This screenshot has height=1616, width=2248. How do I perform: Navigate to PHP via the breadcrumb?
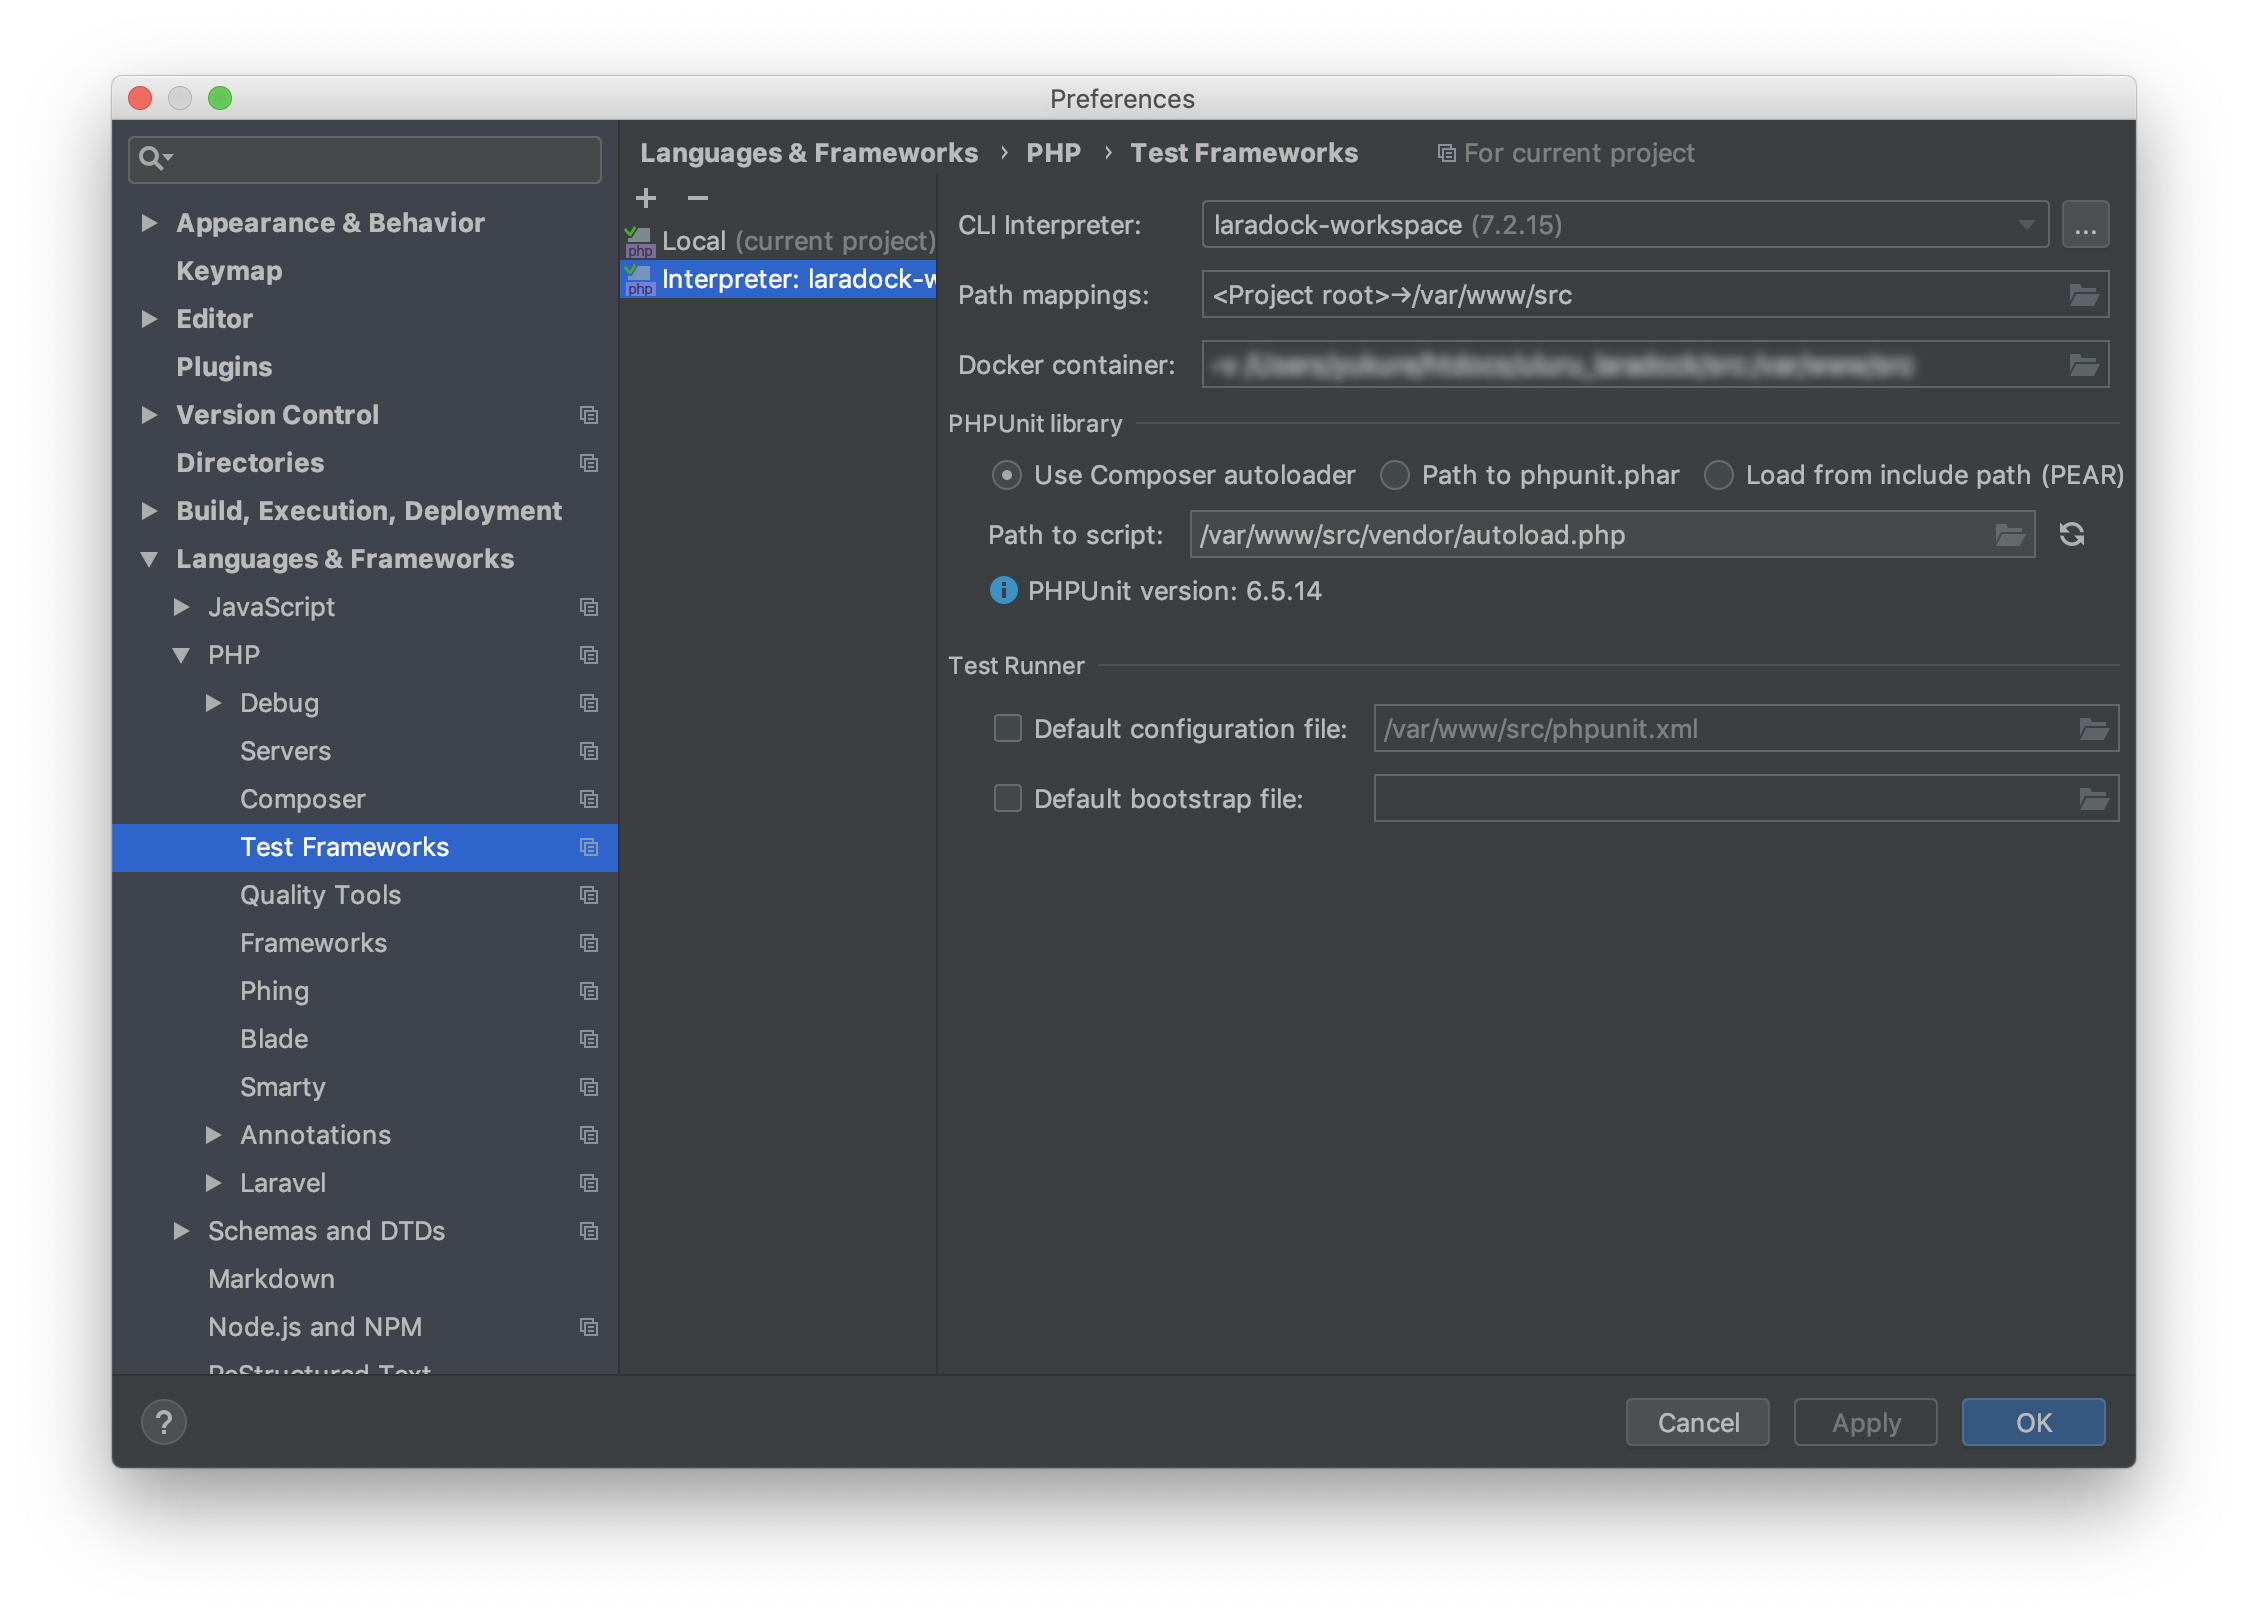1053,152
